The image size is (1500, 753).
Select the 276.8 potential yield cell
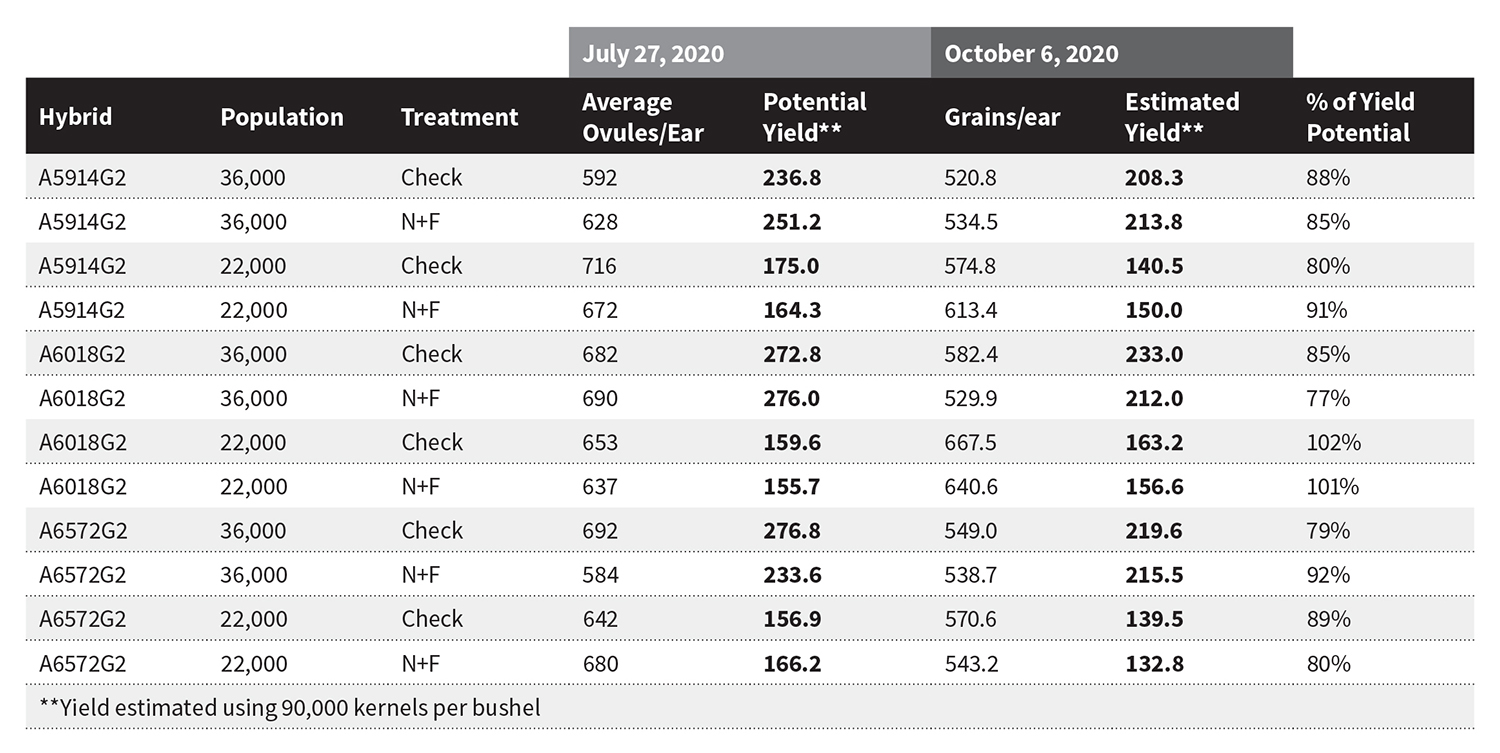tap(792, 530)
